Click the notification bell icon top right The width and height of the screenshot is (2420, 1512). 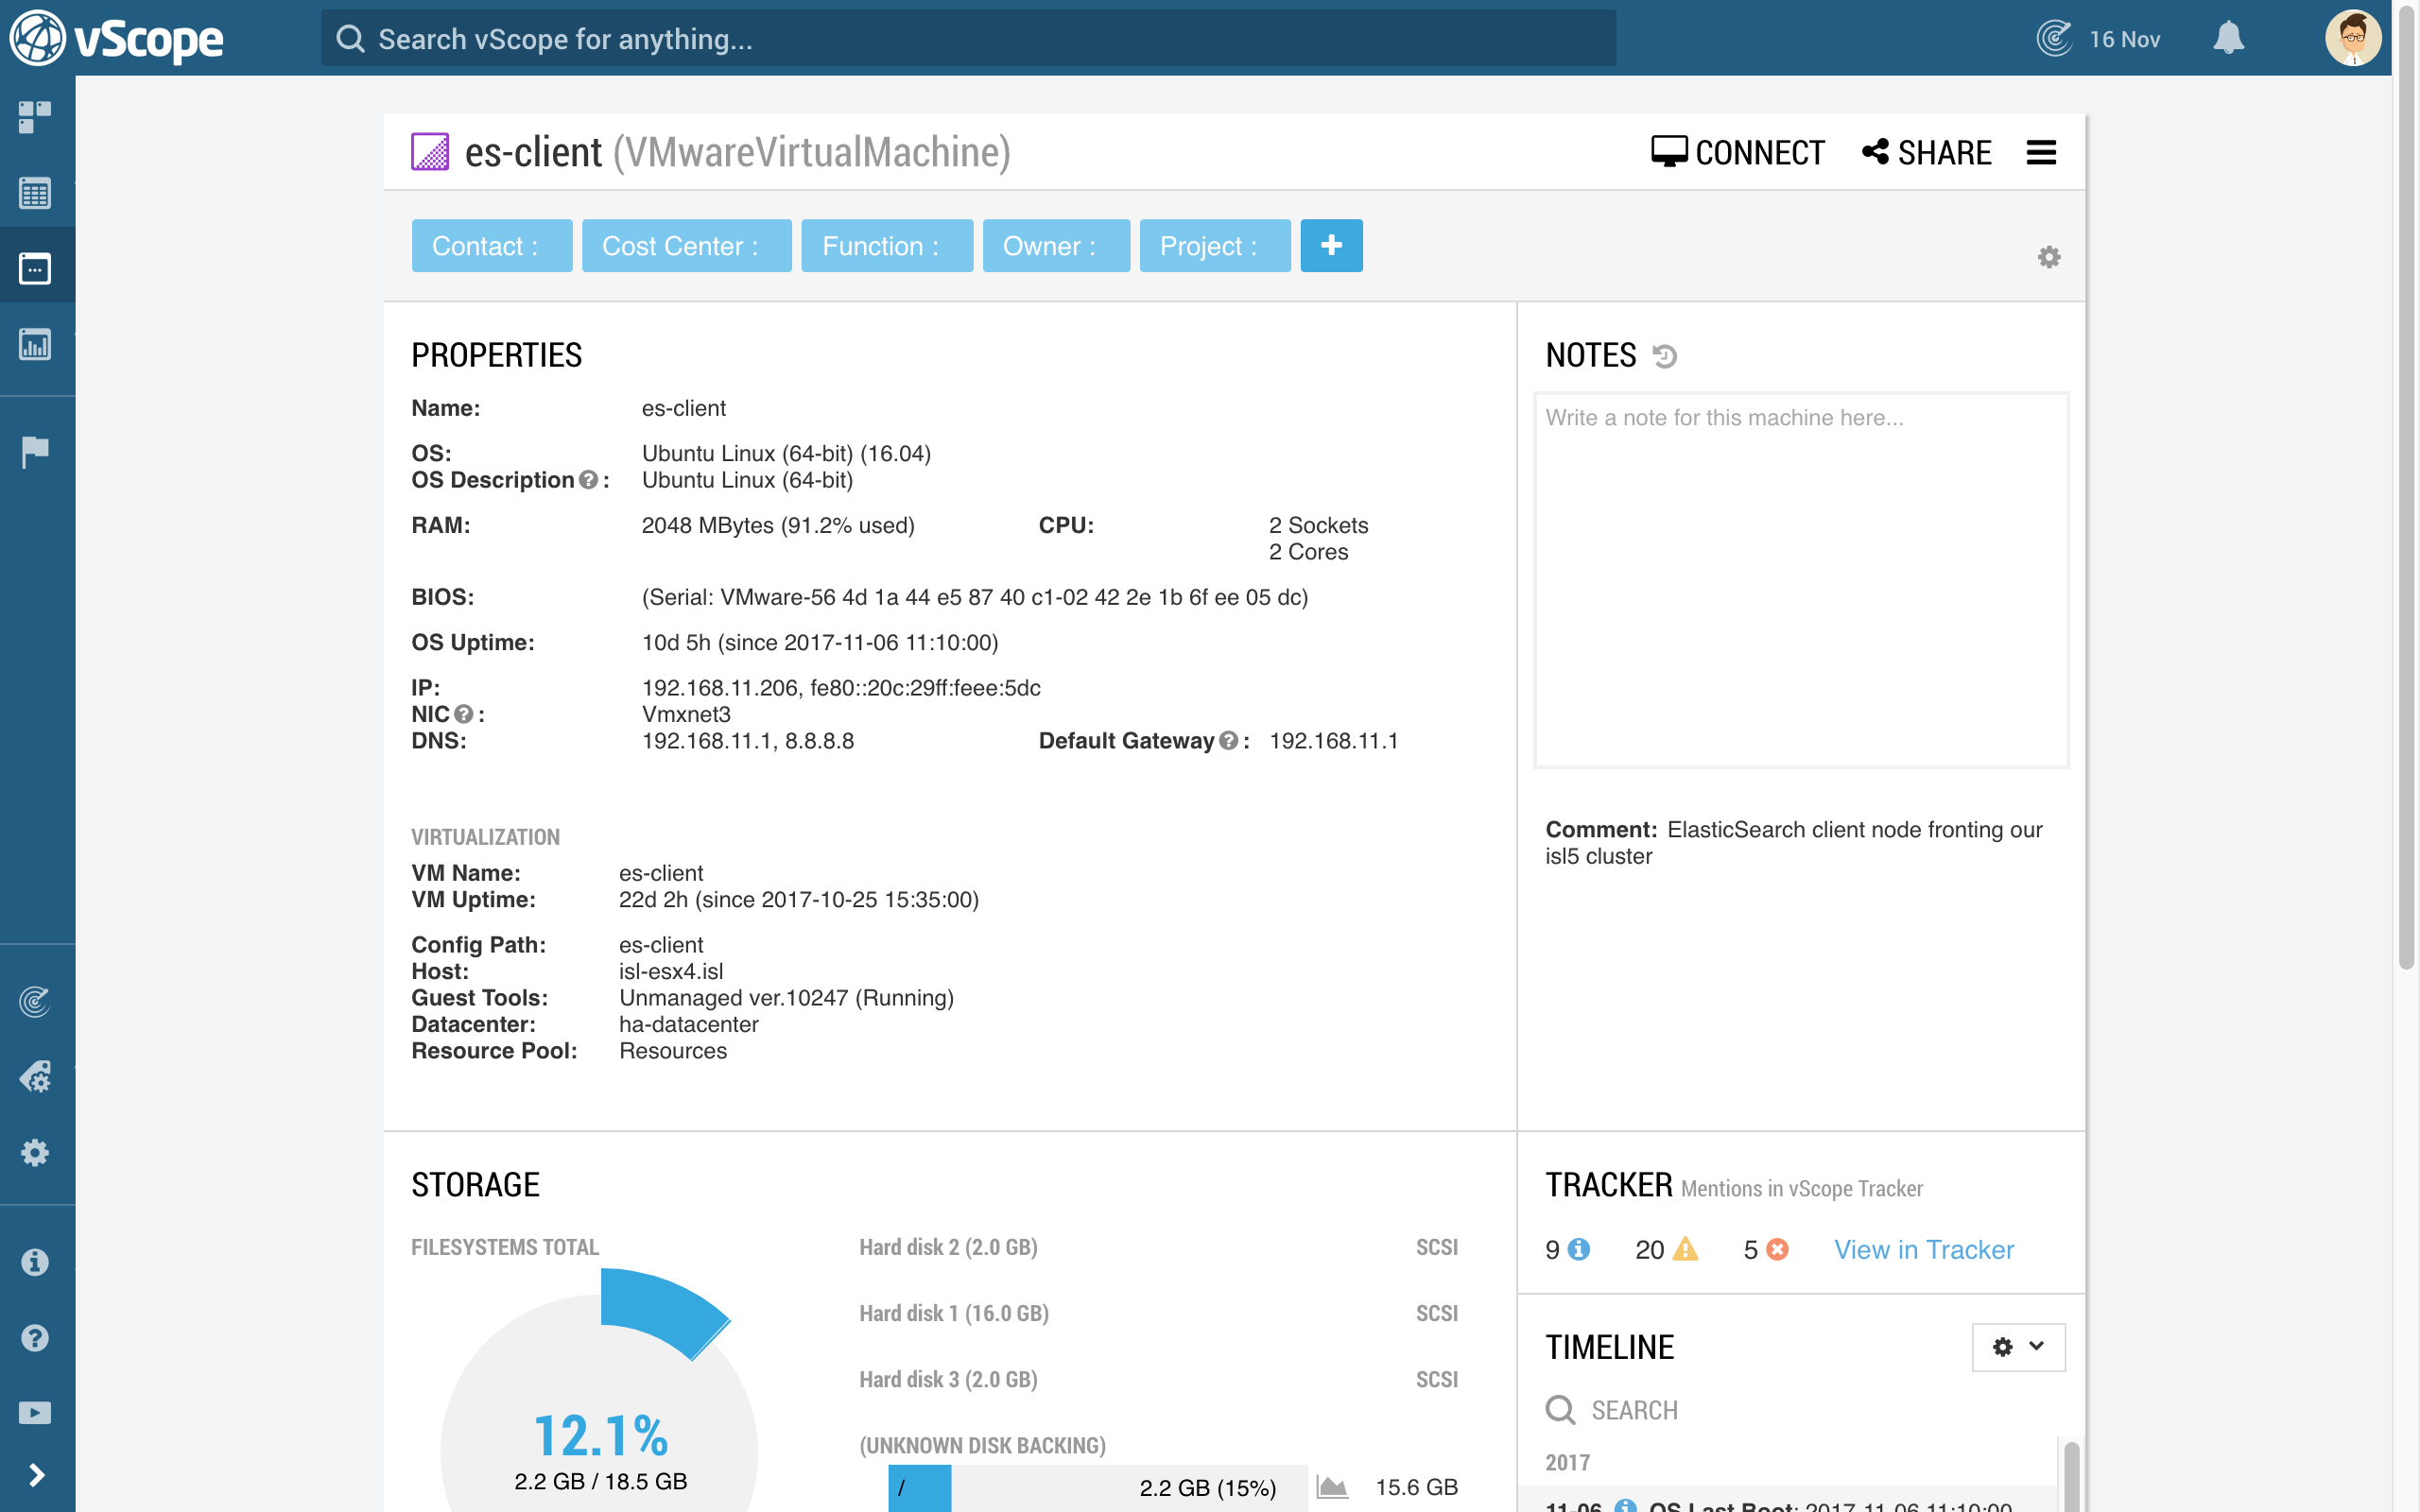2228,39
